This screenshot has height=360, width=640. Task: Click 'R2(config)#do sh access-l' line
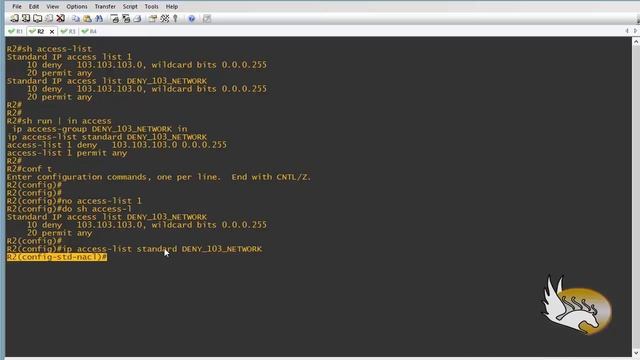[x=69, y=209]
